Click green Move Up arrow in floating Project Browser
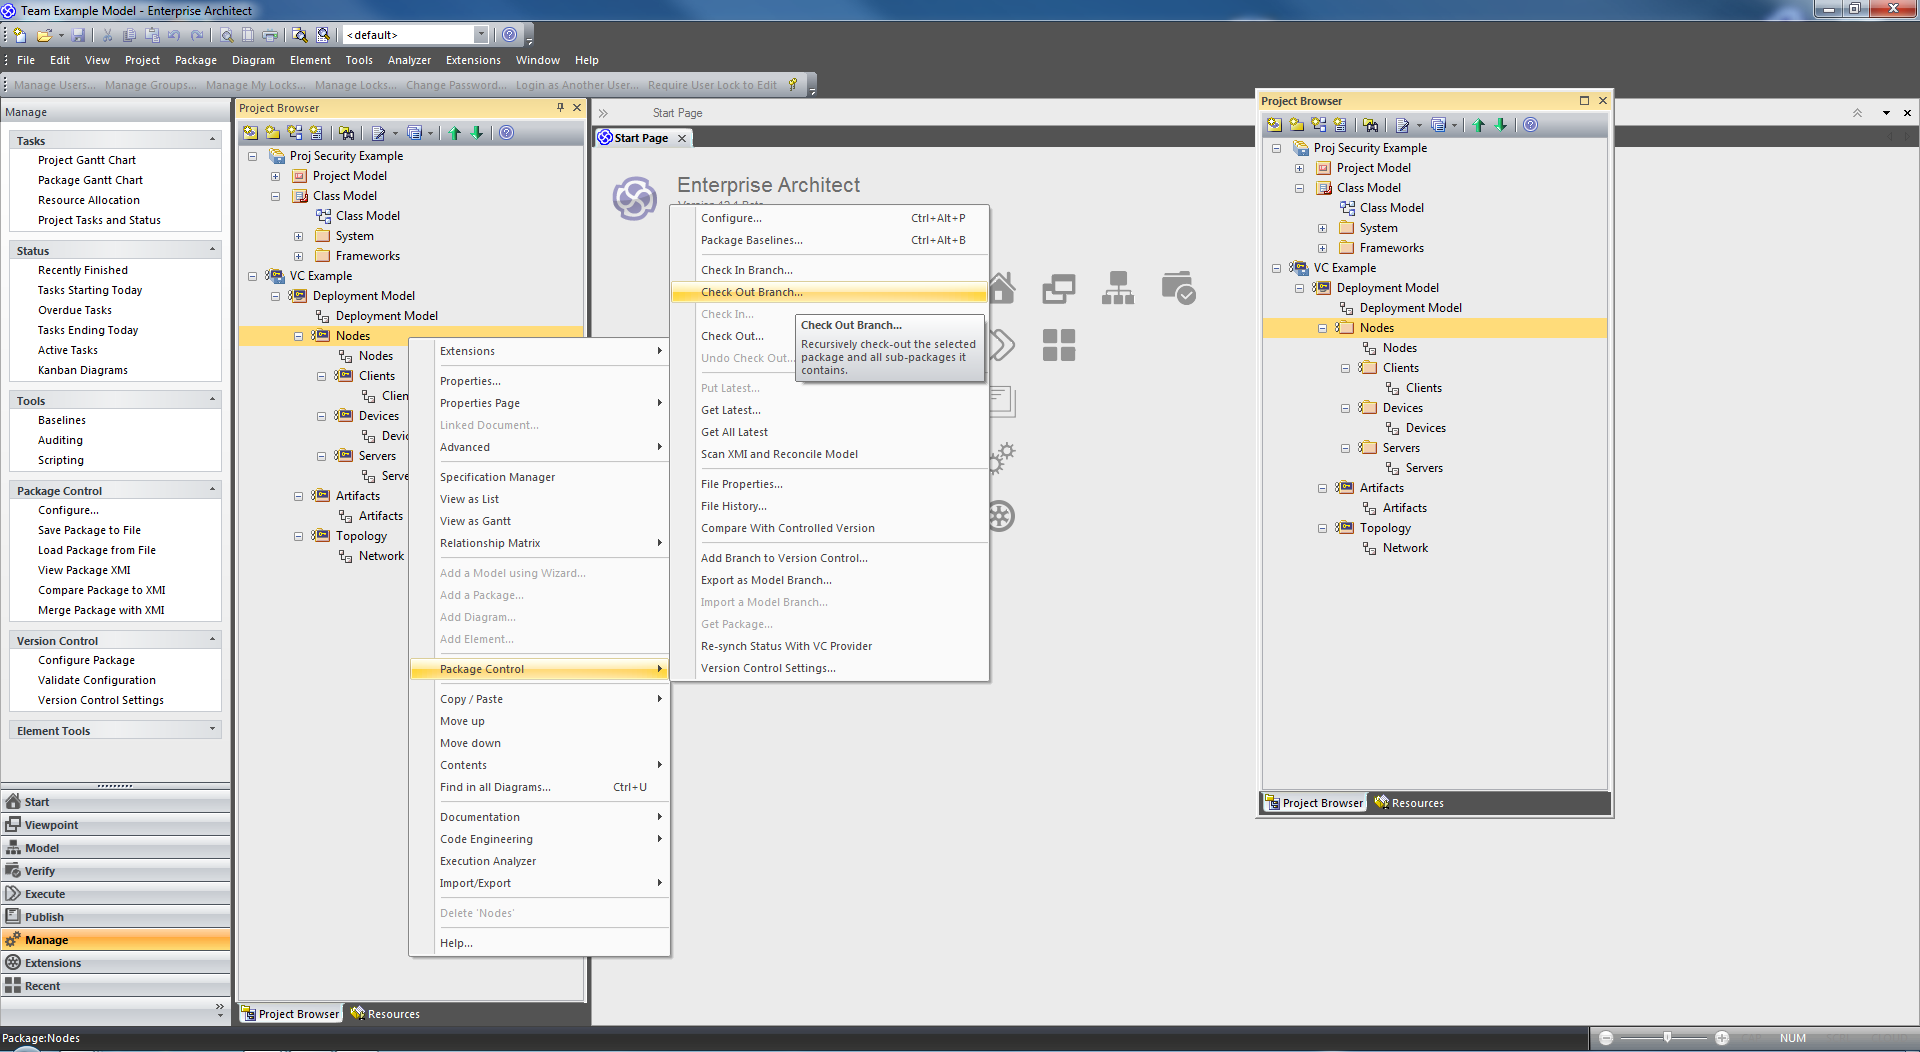Image resolution: width=1920 pixels, height=1052 pixels. click(1479, 125)
